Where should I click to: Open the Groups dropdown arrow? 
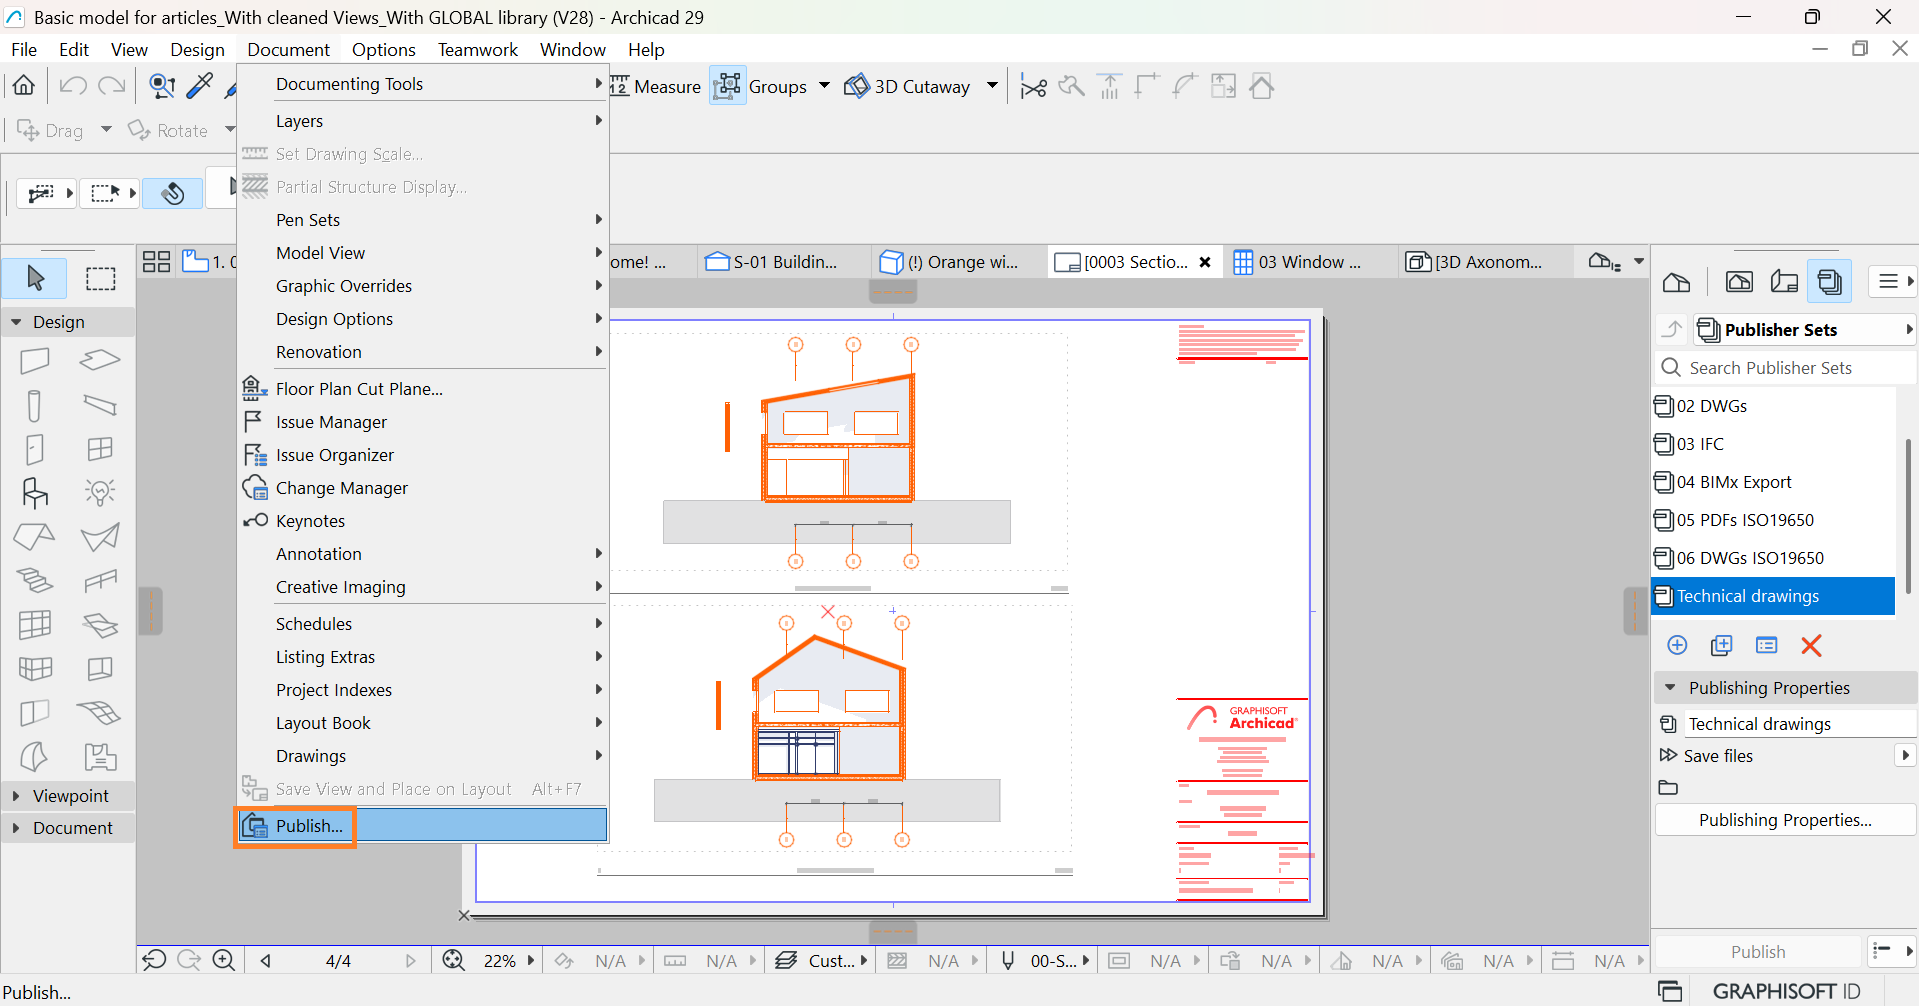824,86
